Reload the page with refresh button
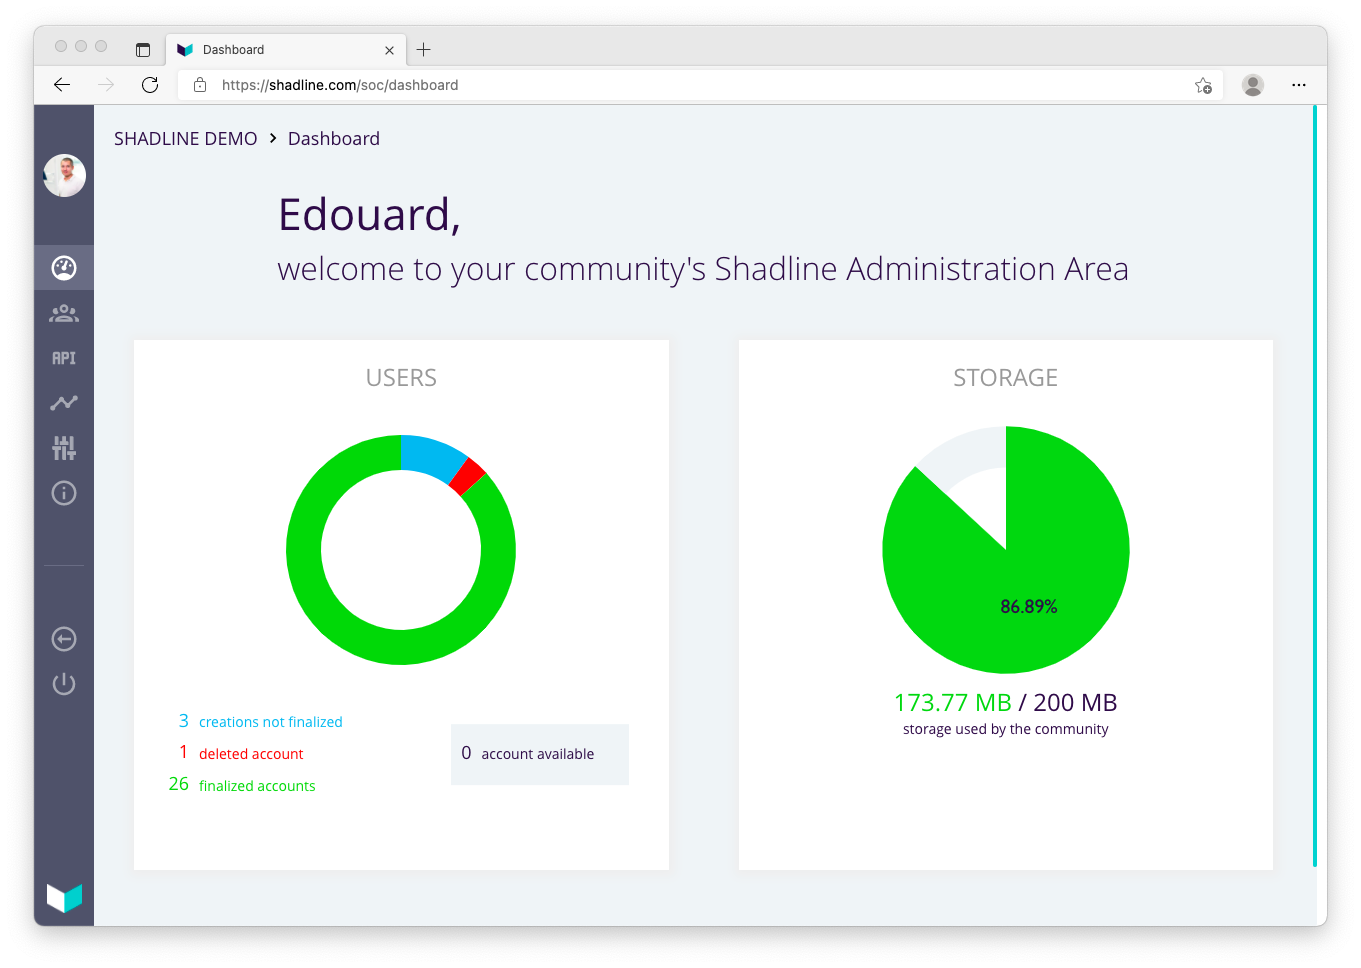Viewport: 1361px width, 968px height. [x=150, y=85]
